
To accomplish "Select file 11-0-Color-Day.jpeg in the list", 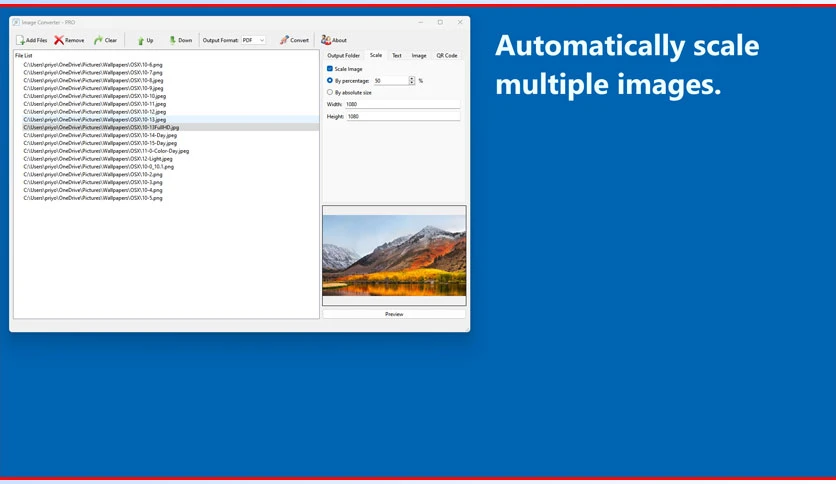I will [x=106, y=151].
